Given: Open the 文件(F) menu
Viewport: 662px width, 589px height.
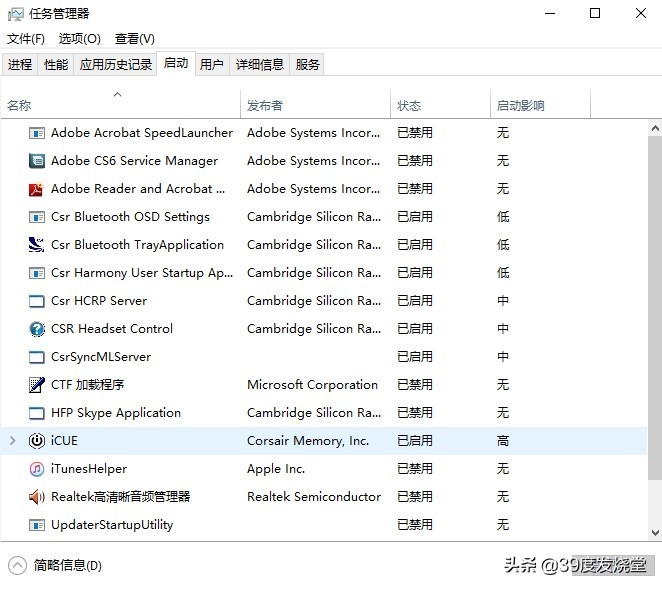Looking at the screenshot, I should click(x=26, y=39).
